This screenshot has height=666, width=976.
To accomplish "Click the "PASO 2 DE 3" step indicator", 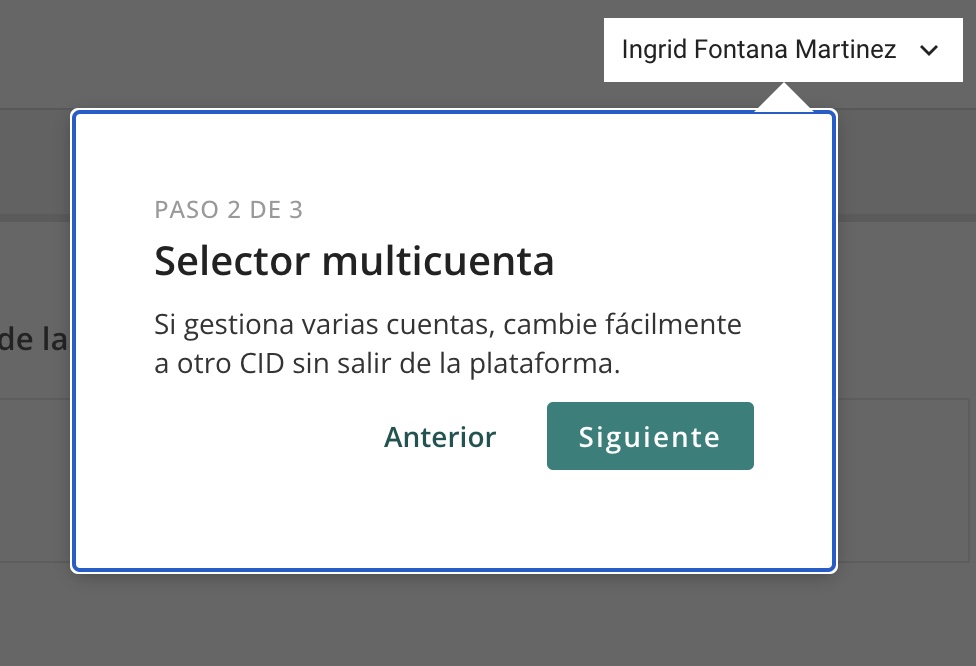I will (229, 210).
